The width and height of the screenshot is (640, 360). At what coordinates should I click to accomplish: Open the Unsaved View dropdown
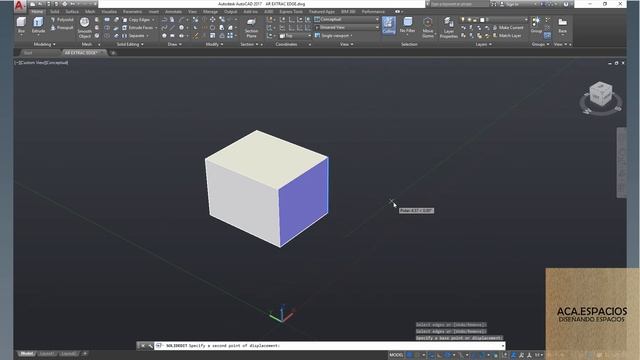347,27
